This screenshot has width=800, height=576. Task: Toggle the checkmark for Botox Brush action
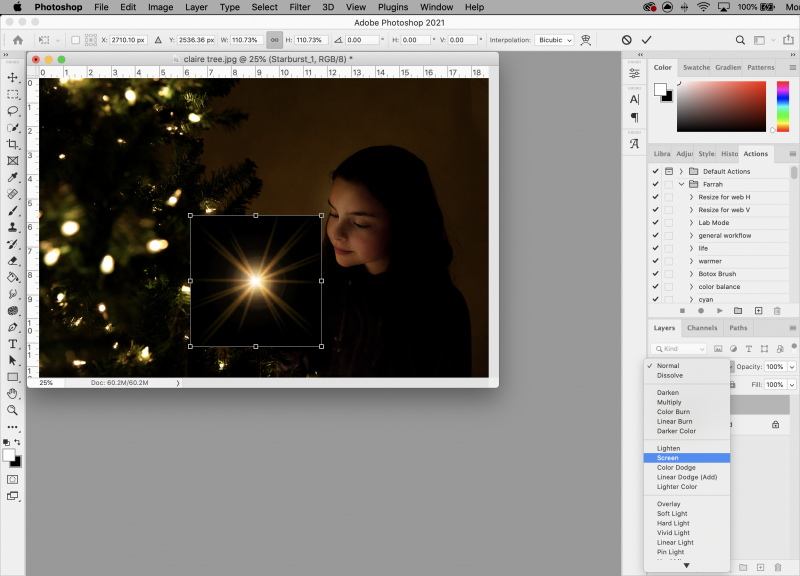pos(656,273)
